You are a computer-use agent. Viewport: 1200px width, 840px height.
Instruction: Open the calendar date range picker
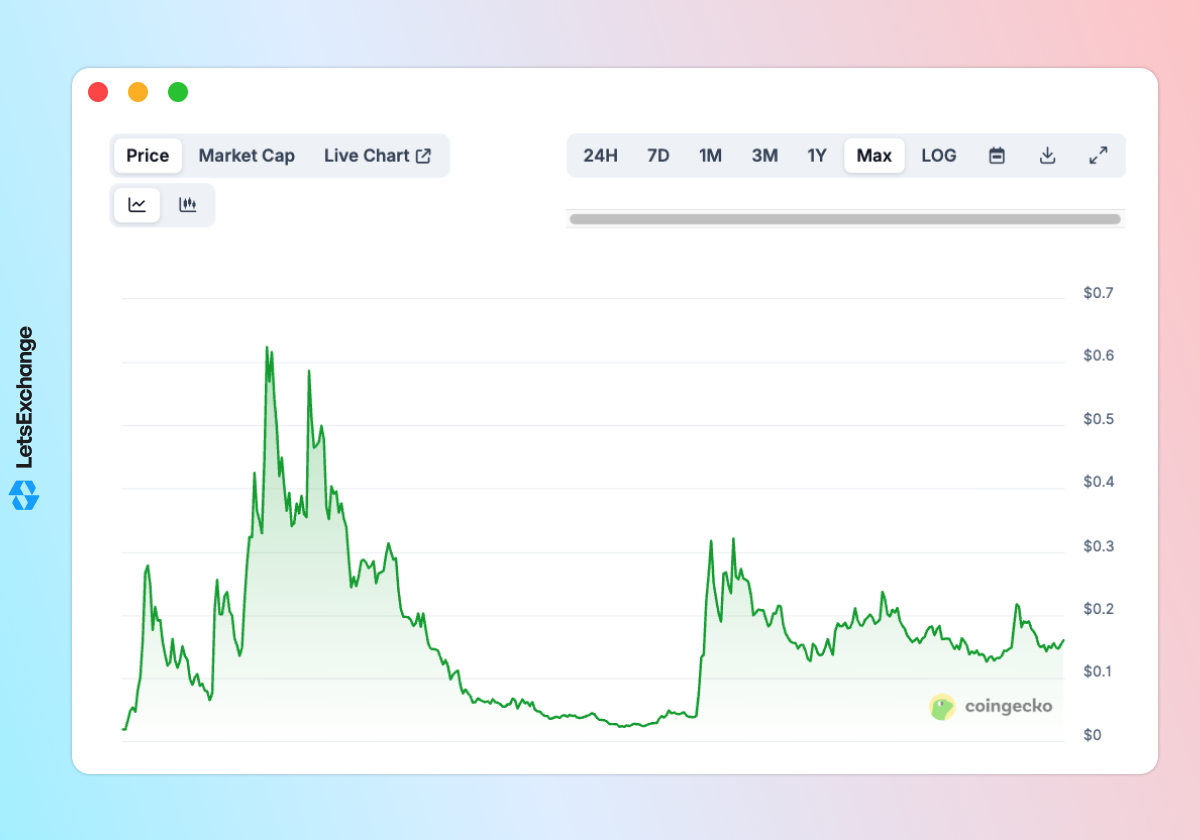pyautogui.click(x=997, y=156)
